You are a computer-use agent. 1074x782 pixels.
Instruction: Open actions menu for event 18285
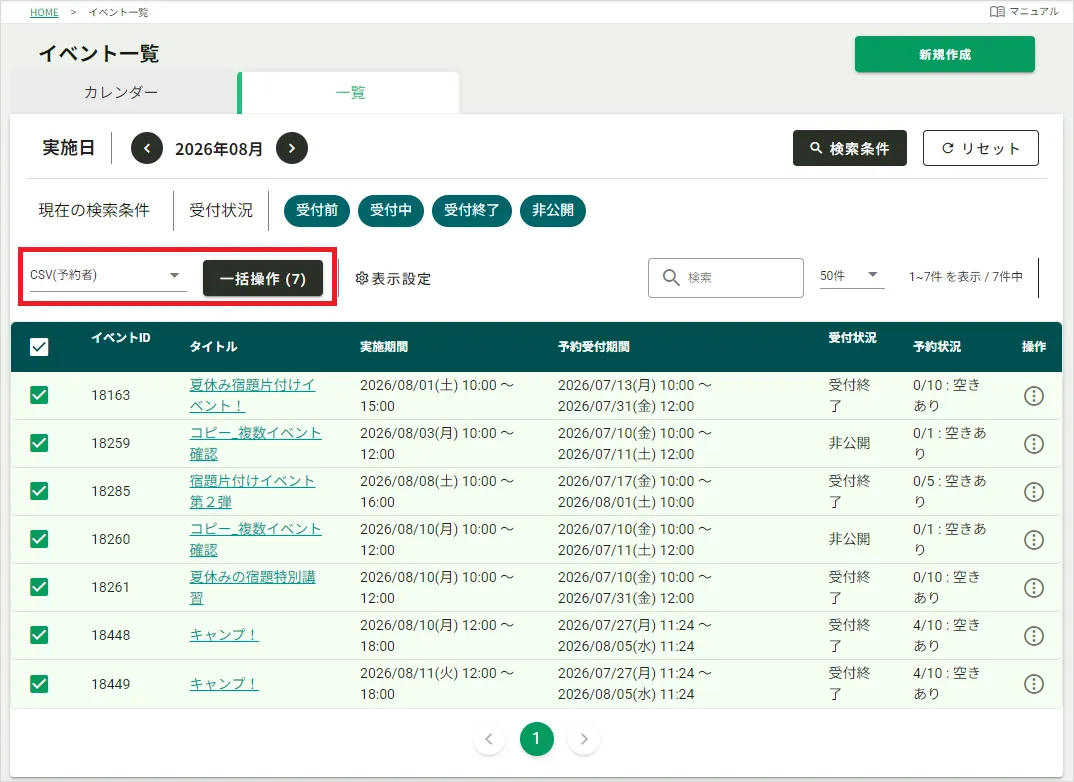point(1034,492)
